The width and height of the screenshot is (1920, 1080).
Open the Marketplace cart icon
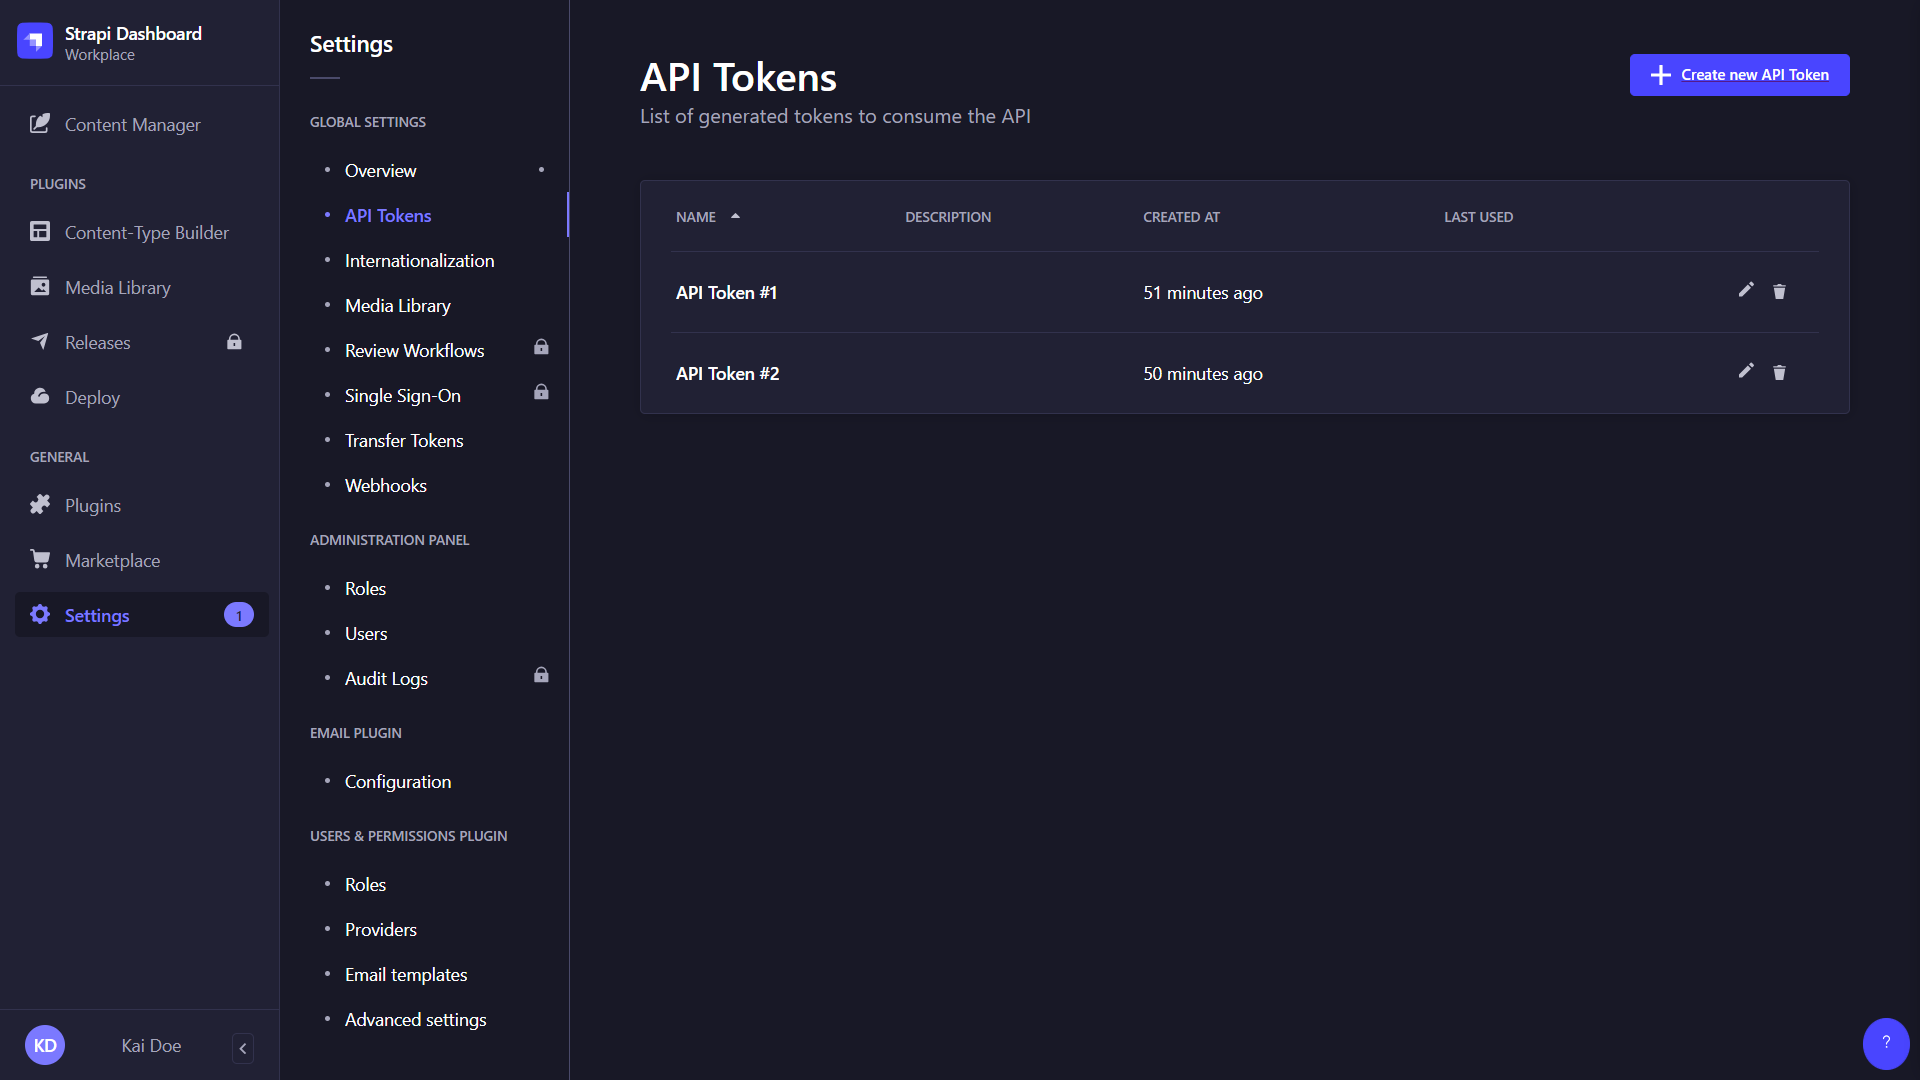[x=40, y=559]
